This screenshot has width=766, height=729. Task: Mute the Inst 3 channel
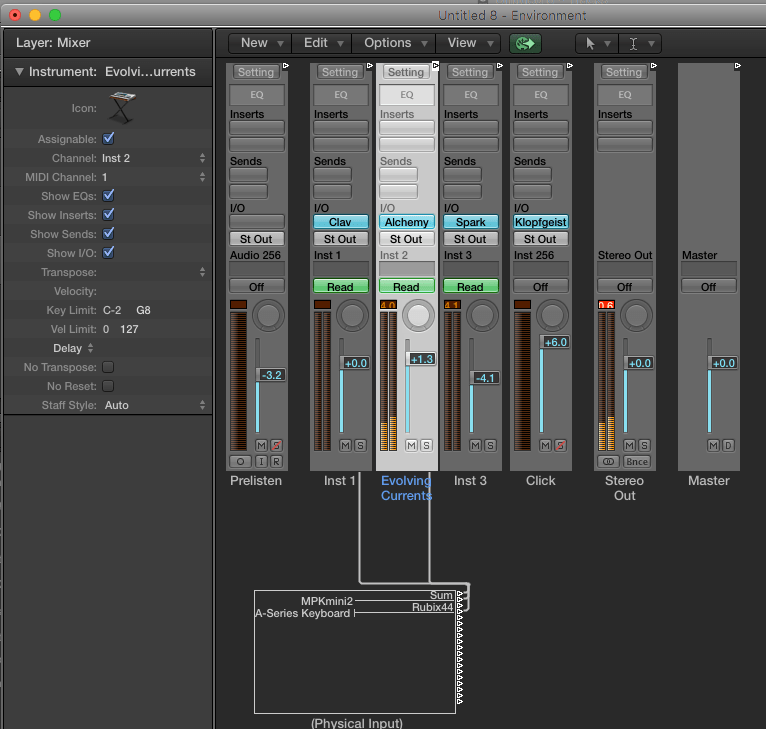click(475, 445)
